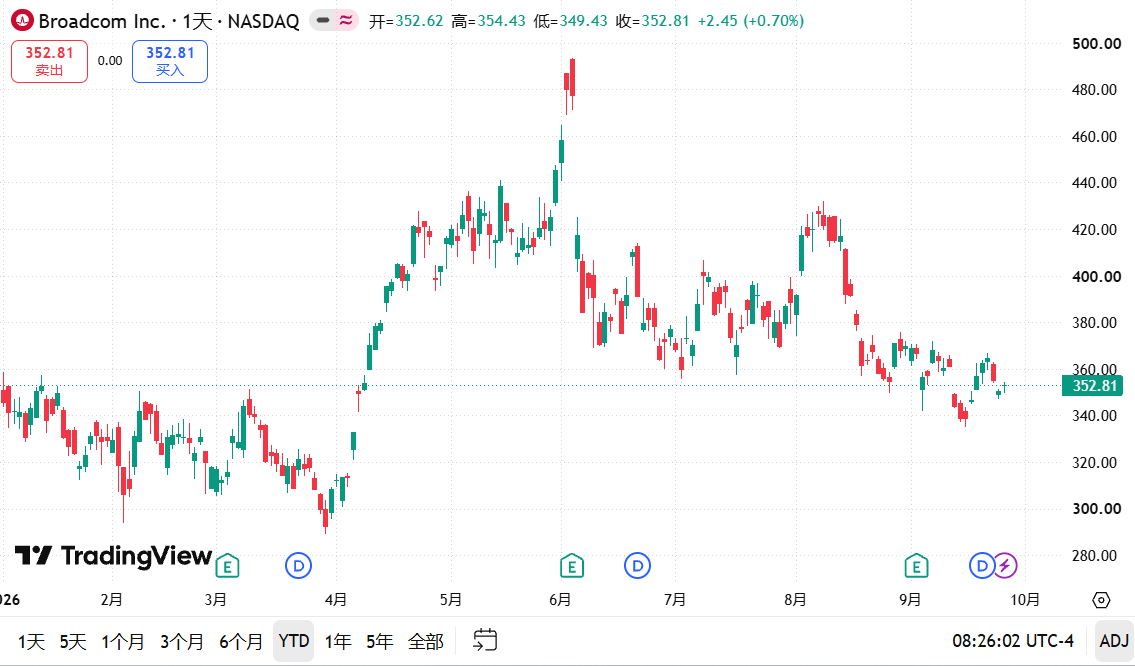Click the 420.00 price axis label
Viewport: 1135px width, 666px height.
tap(1094, 229)
